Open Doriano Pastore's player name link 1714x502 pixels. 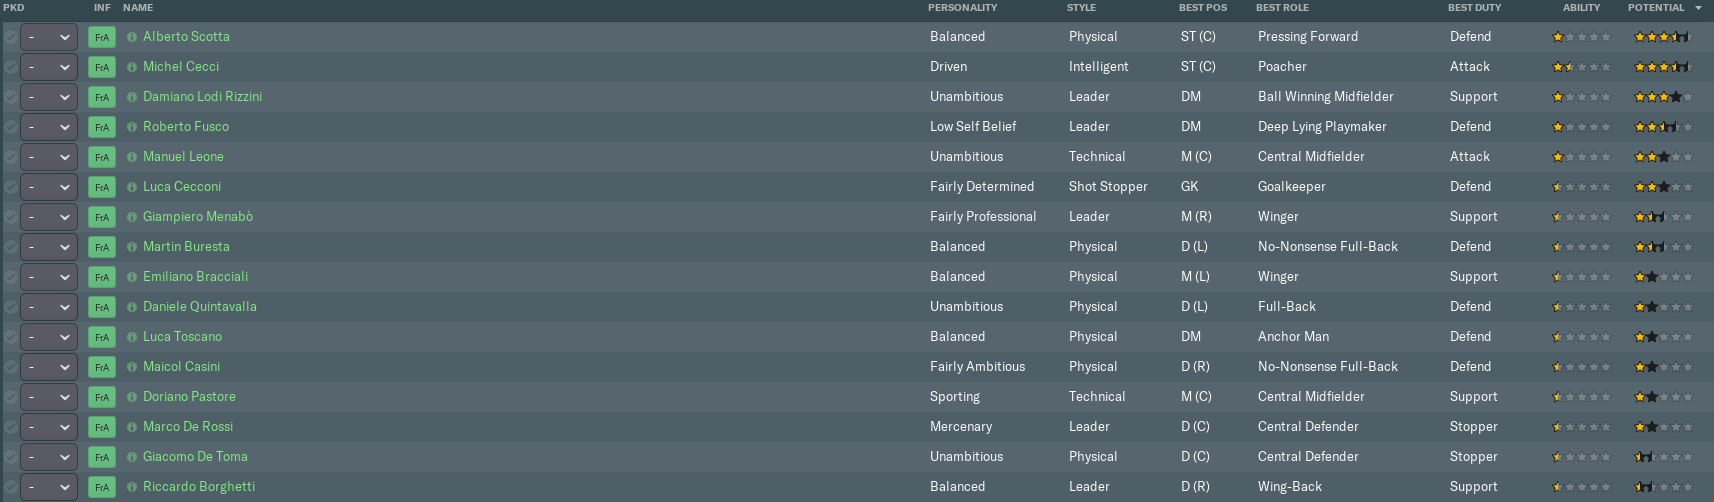189,397
